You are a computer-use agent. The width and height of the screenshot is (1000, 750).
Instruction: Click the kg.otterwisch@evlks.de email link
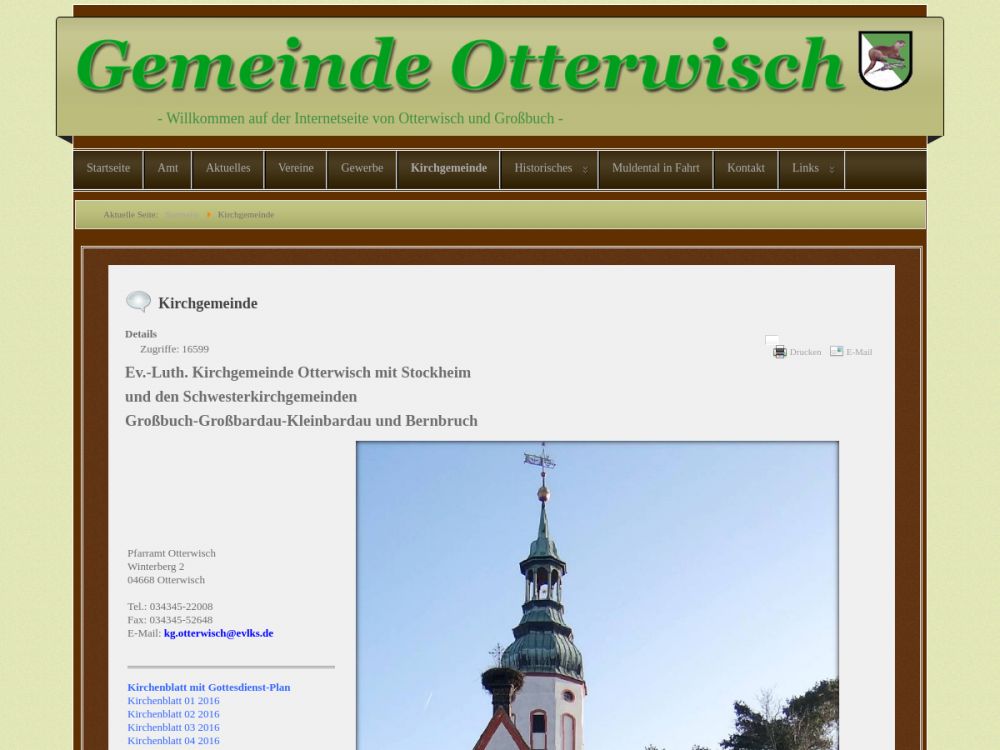[218, 633]
